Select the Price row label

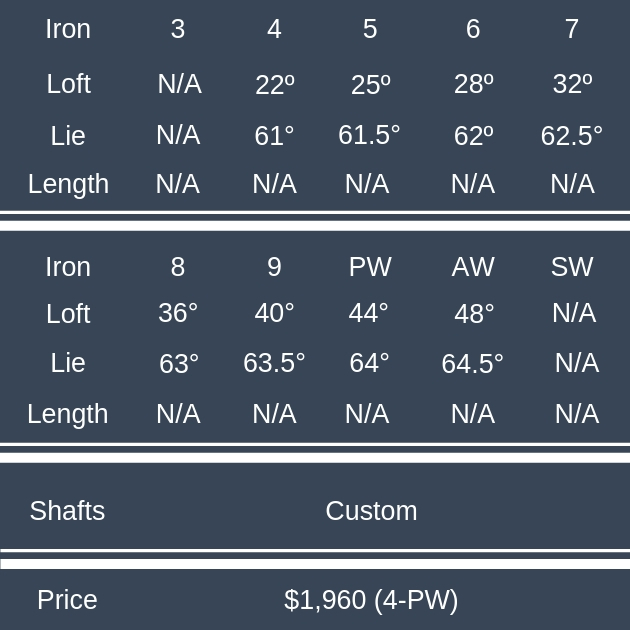click(67, 600)
